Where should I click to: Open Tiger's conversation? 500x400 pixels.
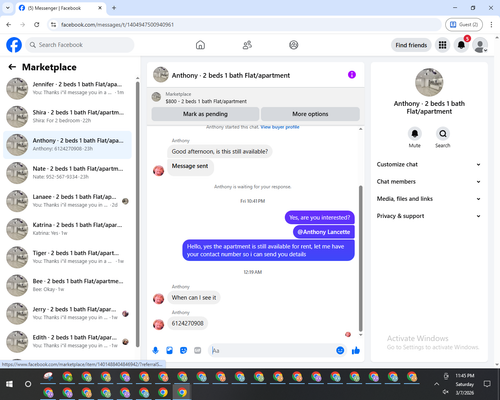tap(67, 257)
